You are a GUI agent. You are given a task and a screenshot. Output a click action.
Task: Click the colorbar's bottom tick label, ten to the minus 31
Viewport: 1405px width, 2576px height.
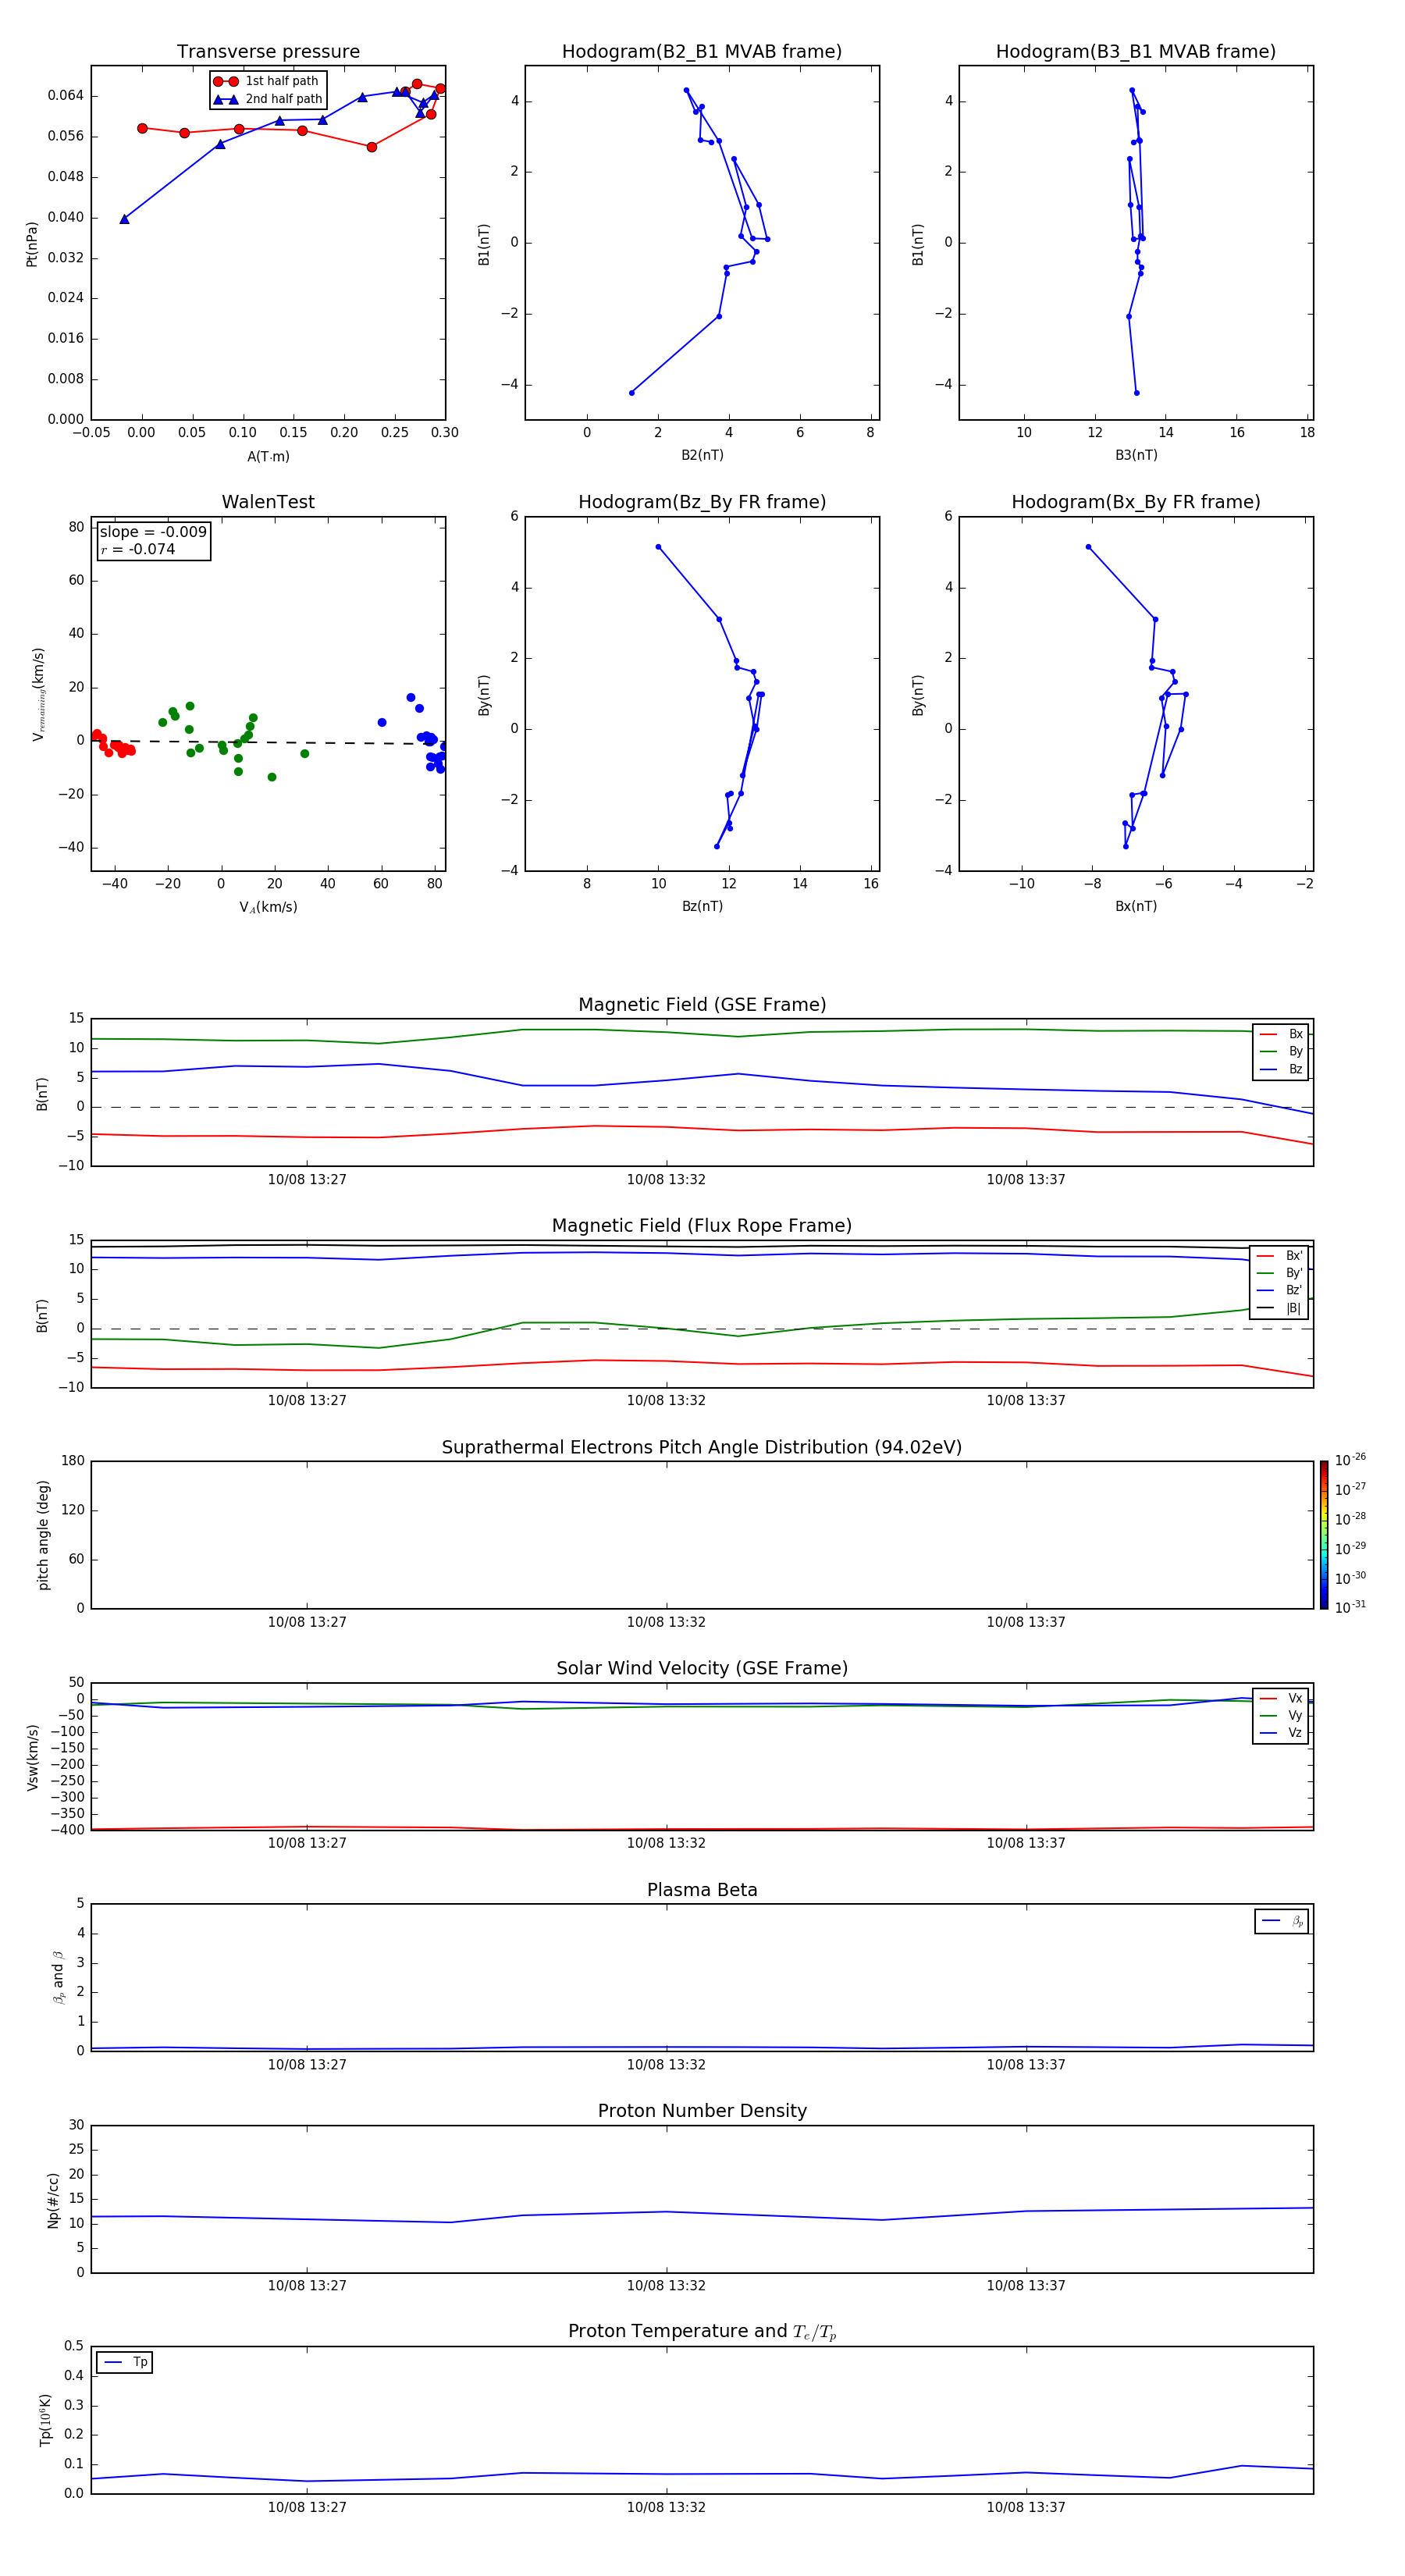tap(1350, 1607)
